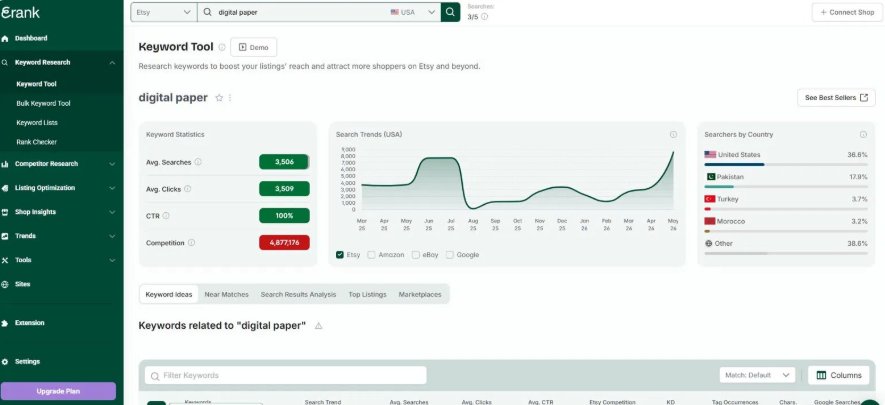Click info icon next to Competition

[191, 243]
